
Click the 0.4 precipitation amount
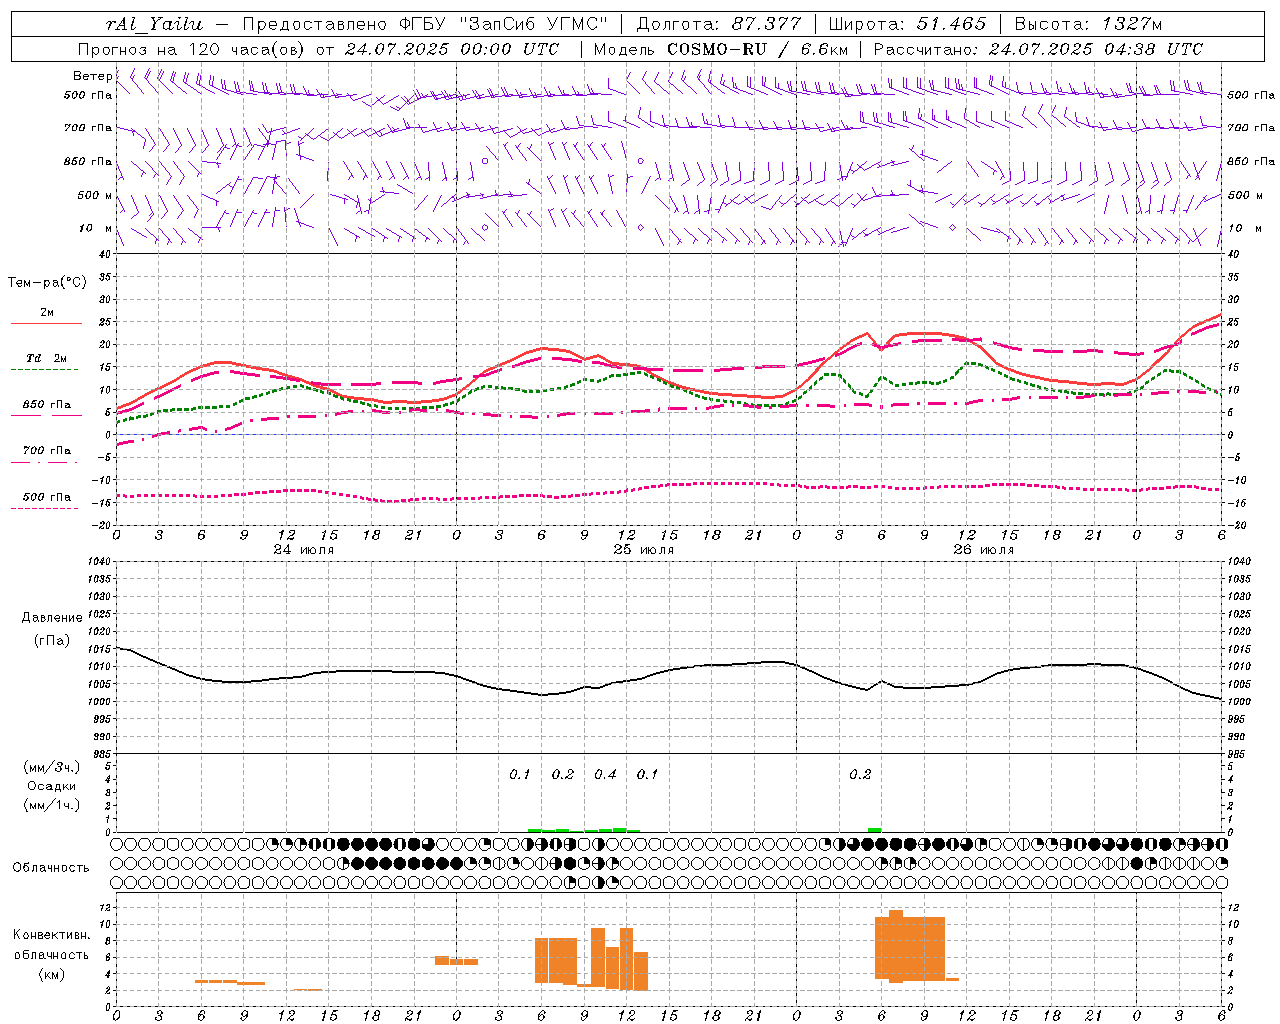coord(605,775)
